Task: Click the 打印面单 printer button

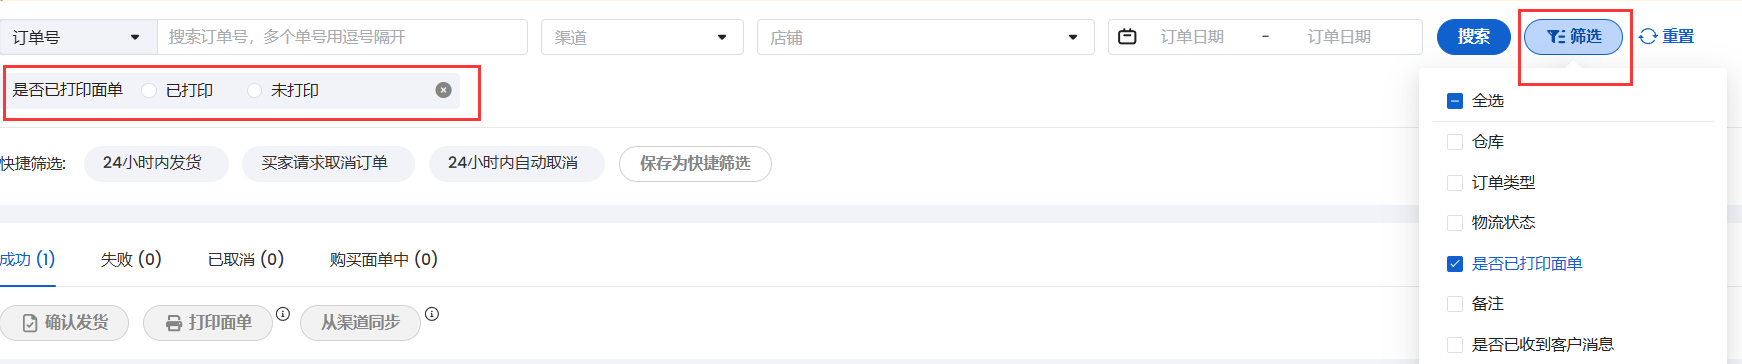Action: pos(208,323)
